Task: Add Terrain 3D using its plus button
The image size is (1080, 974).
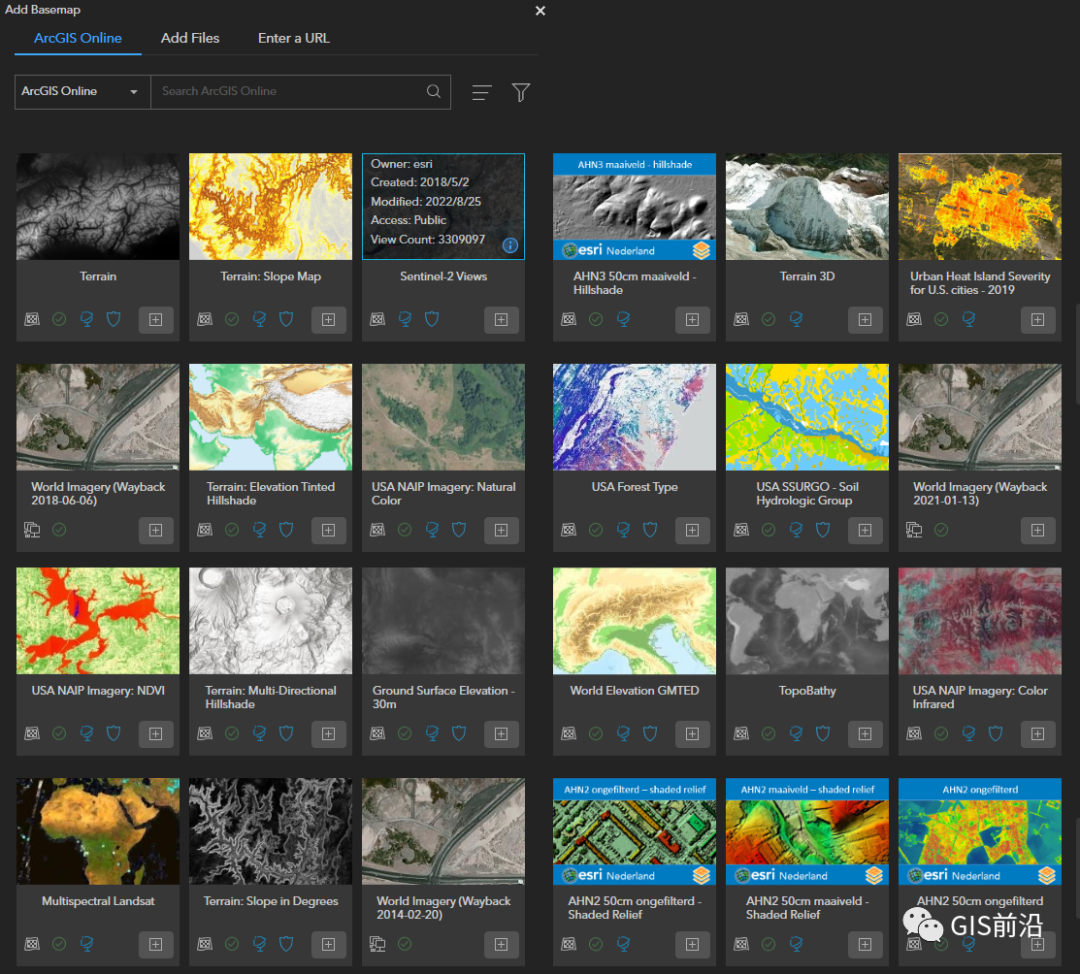Action: coord(865,320)
